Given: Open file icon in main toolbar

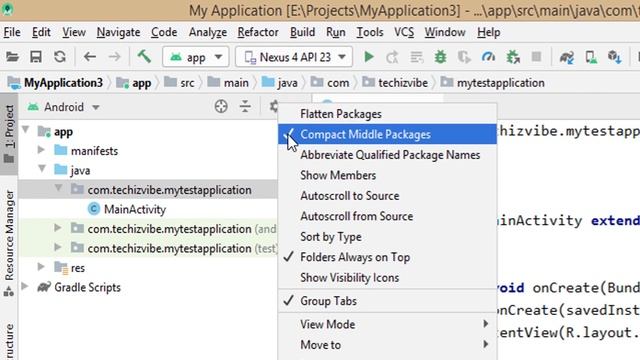Looking at the screenshot, I should point(12,57).
